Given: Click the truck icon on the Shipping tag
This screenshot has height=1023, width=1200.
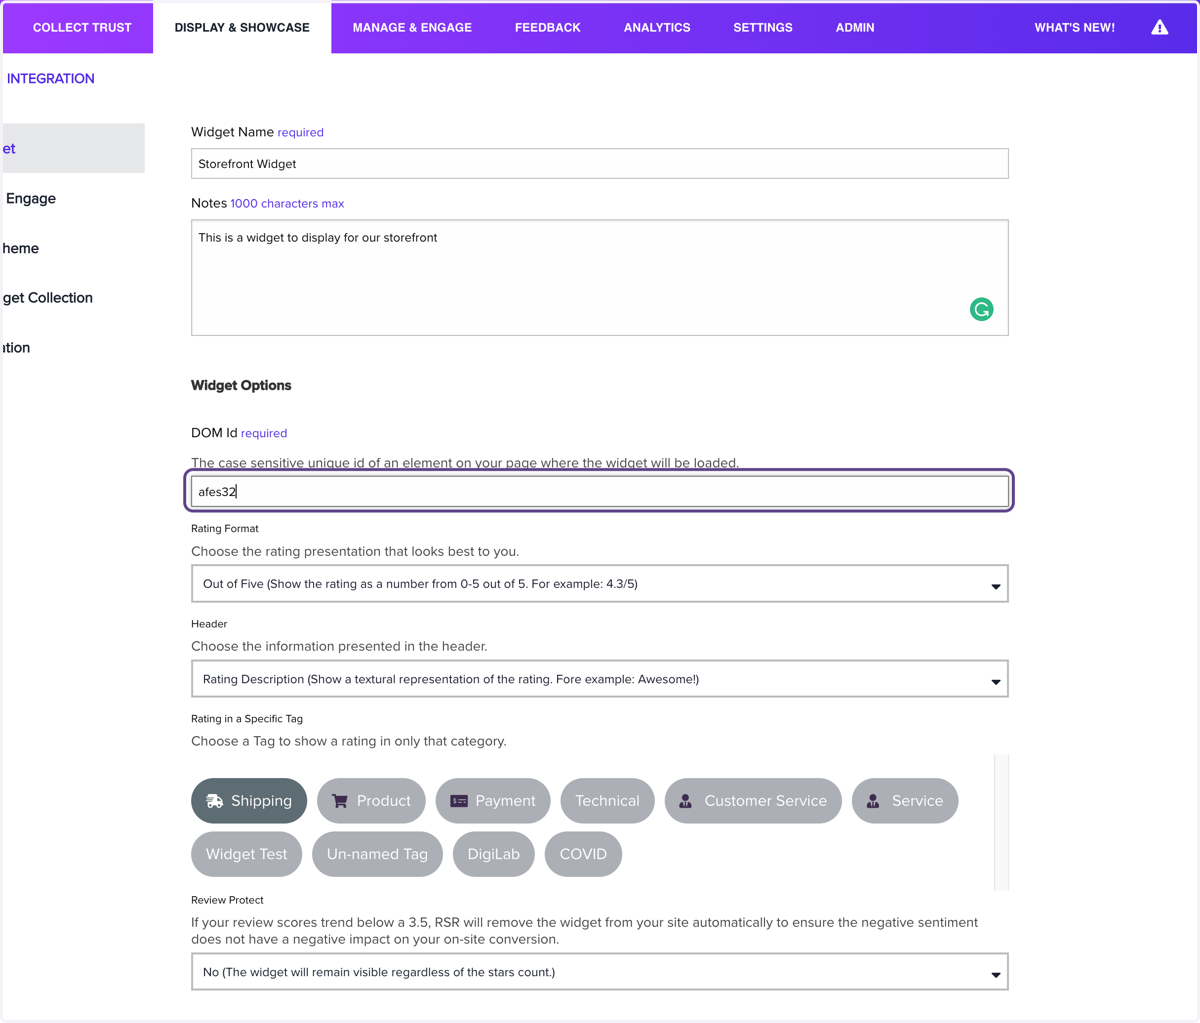Looking at the screenshot, I should [x=214, y=801].
